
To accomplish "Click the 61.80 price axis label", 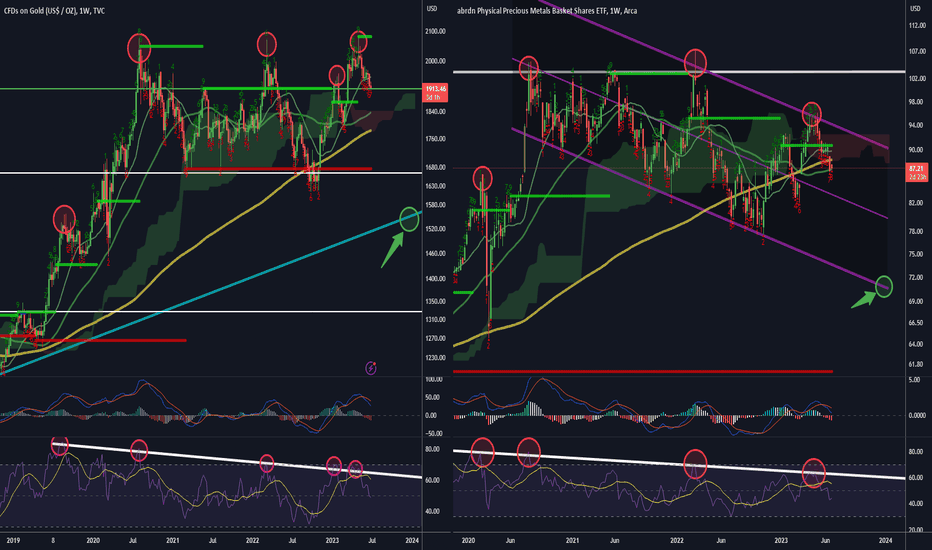I will click(x=916, y=364).
